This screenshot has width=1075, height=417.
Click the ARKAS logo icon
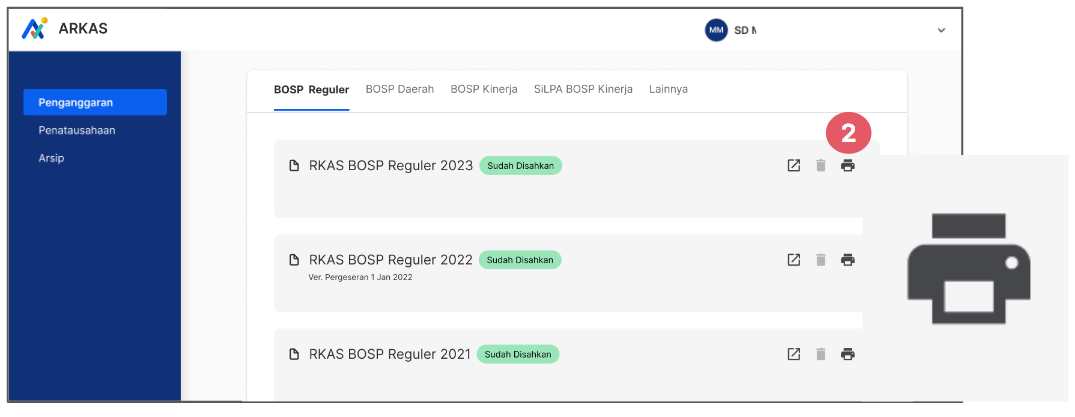pyautogui.click(x=34, y=28)
